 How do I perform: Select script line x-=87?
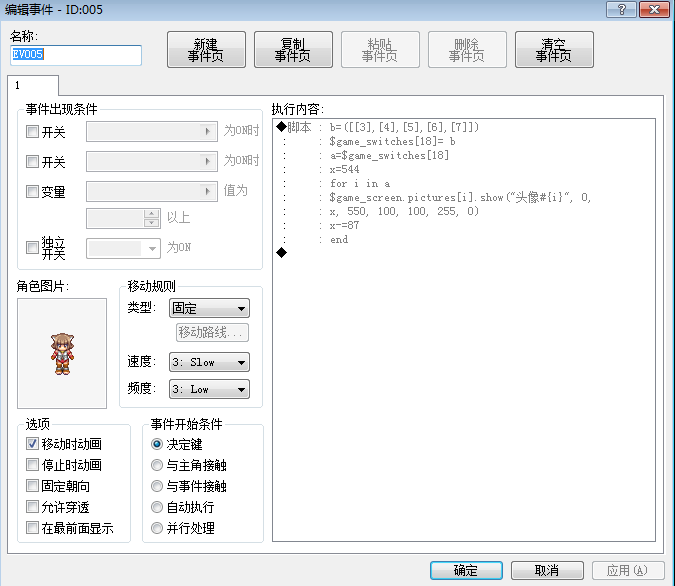click(344, 226)
